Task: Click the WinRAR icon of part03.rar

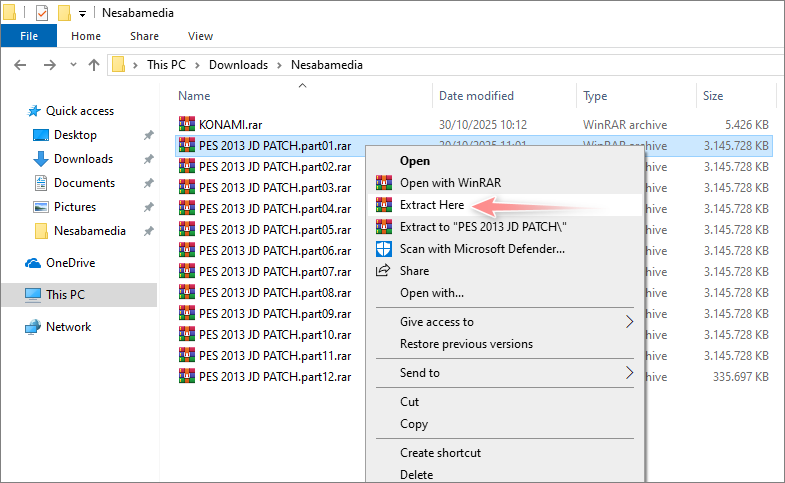Action: coord(187,187)
